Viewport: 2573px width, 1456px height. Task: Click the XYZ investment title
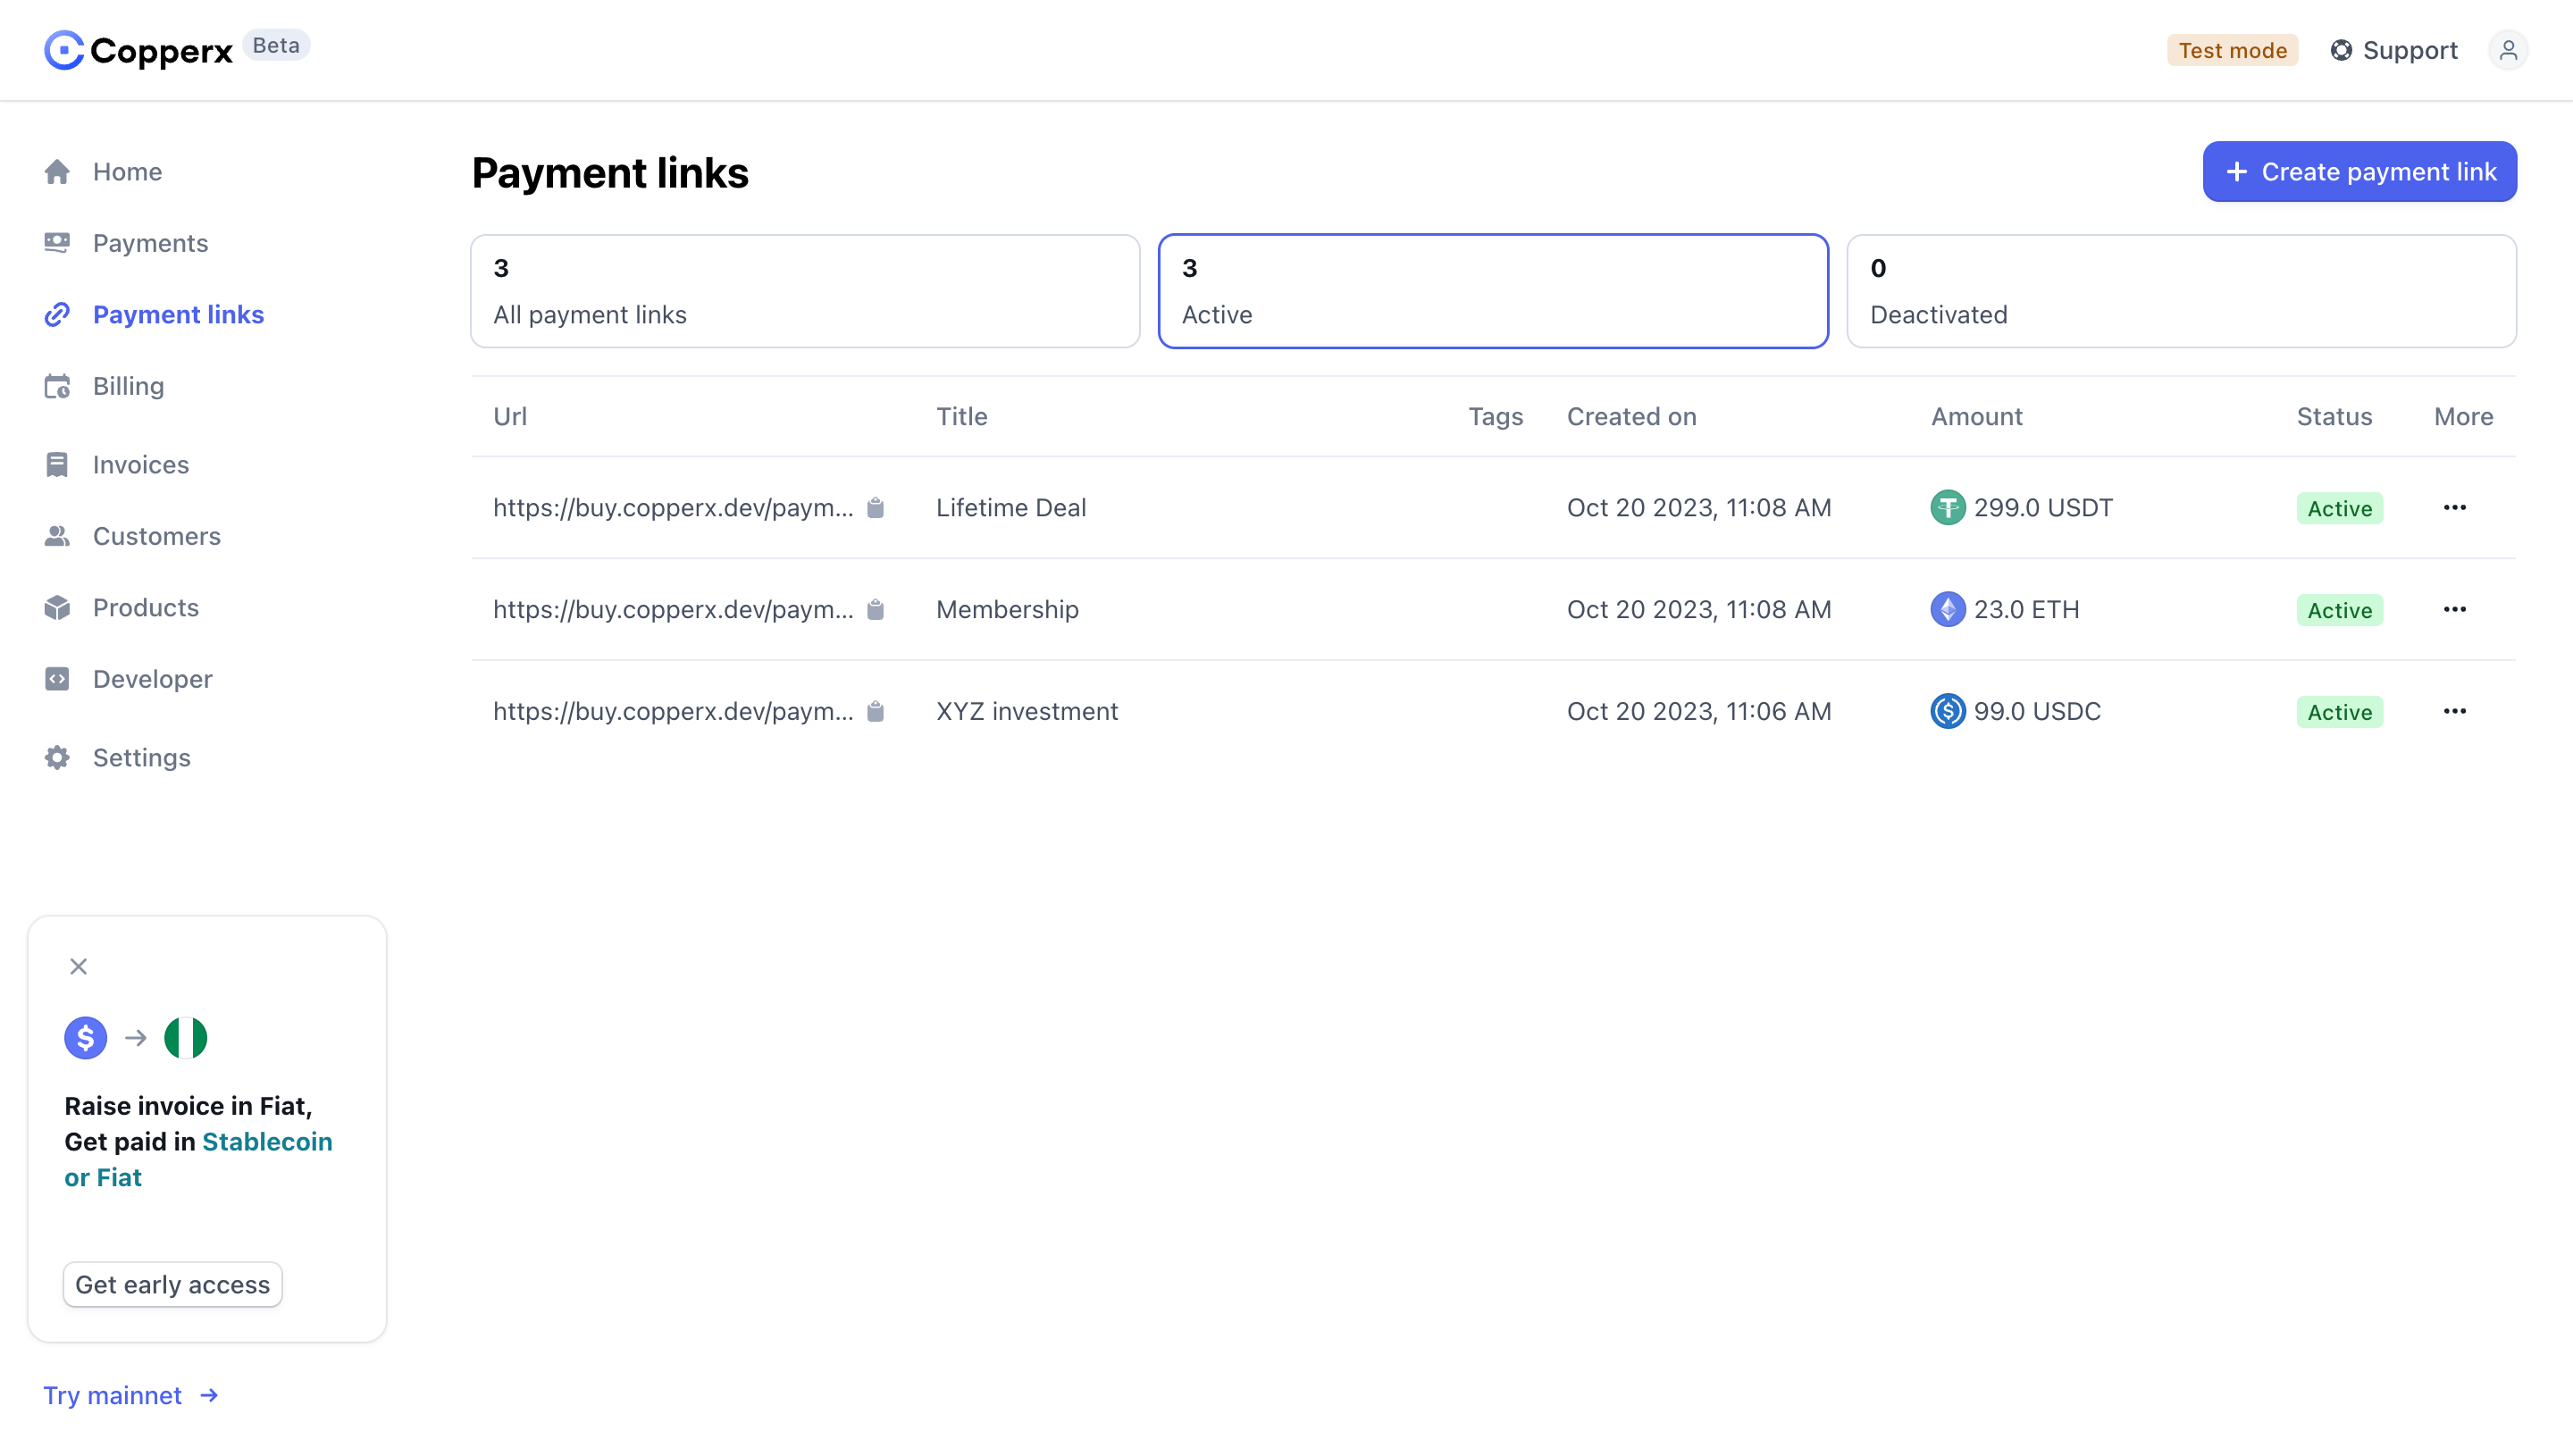pos(1027,712)
